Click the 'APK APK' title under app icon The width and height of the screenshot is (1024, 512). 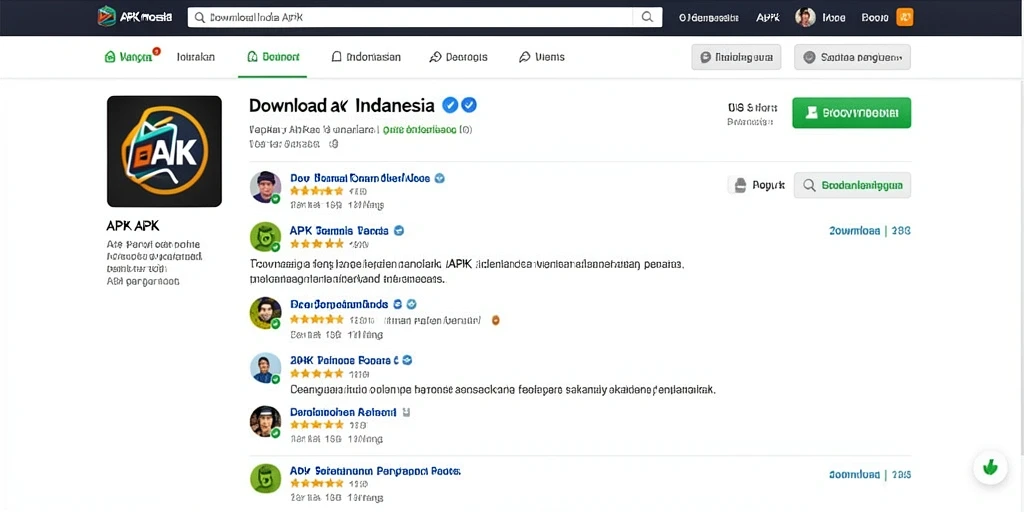tap(133, 226)
